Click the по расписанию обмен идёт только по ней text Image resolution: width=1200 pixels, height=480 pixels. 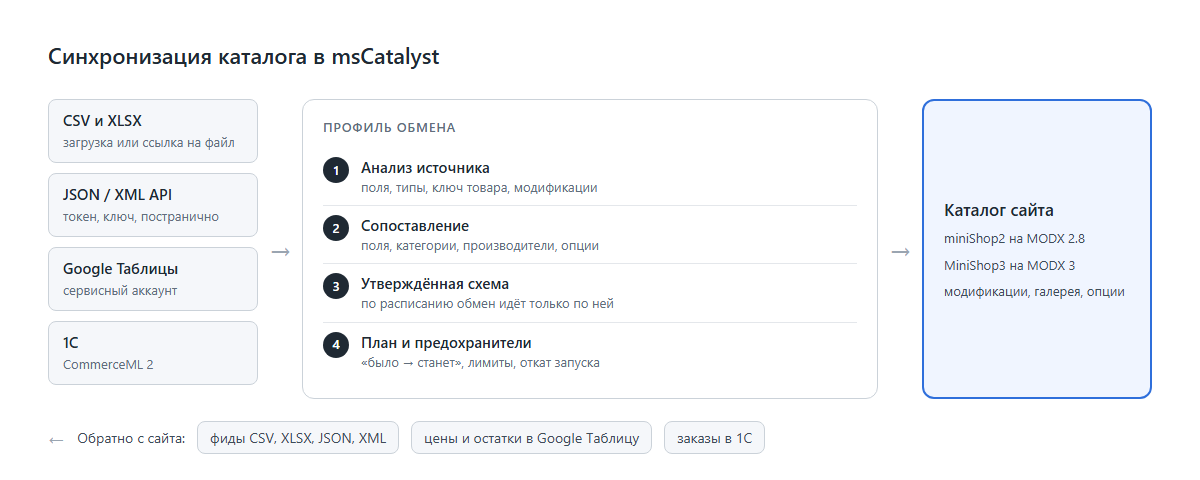(x=487, y=304)
